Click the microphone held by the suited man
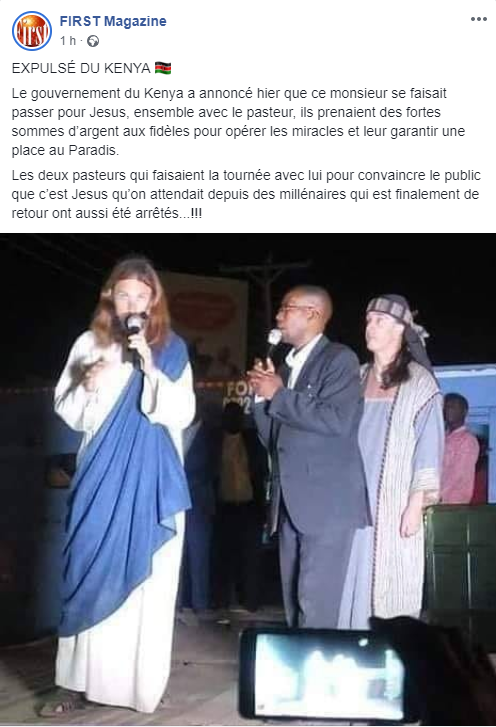496x727 pixels. (x=272, y=343)
